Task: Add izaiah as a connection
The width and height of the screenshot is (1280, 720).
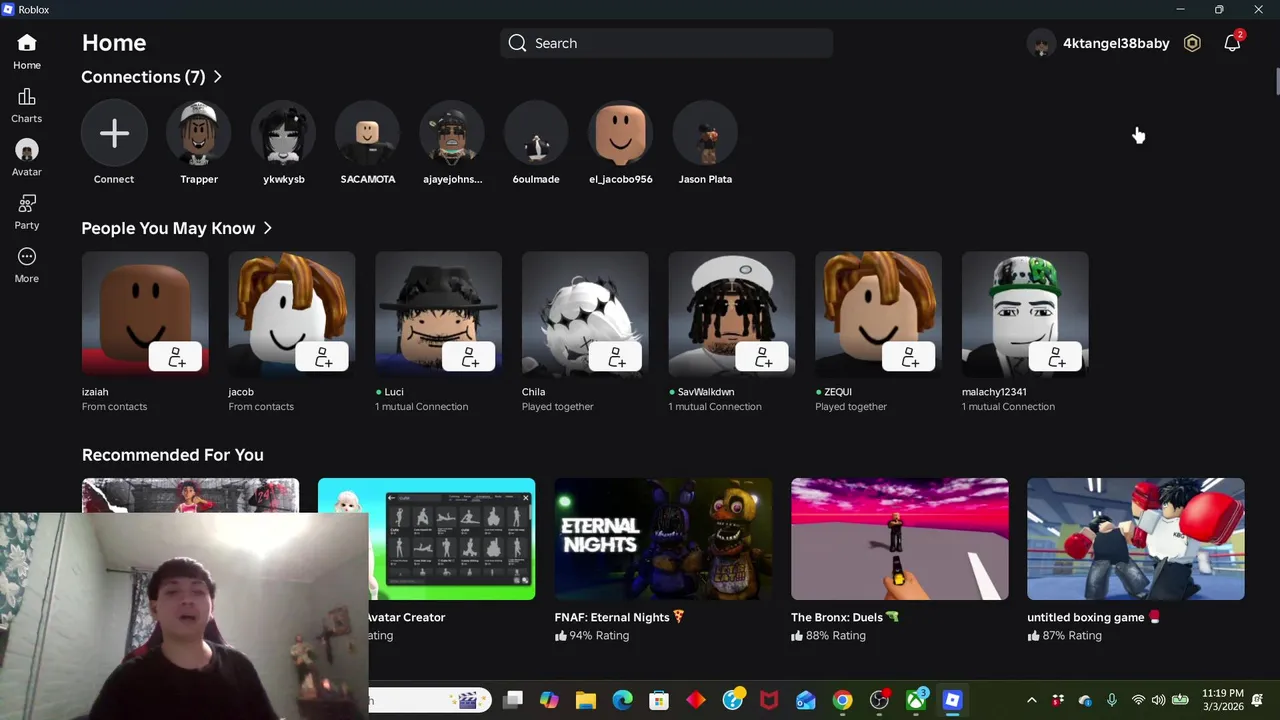Action: point(176,357)
